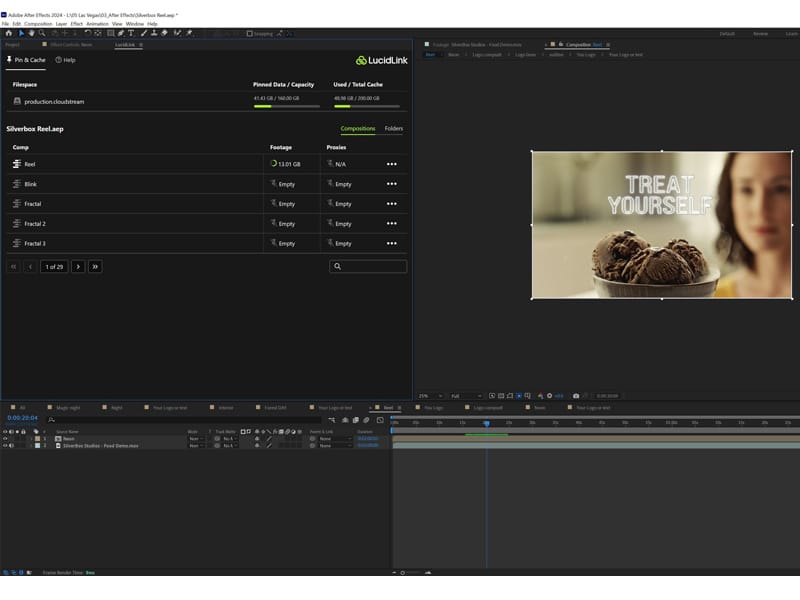Open Track Matte dropdown for Neon layer

tap(230, 439)
